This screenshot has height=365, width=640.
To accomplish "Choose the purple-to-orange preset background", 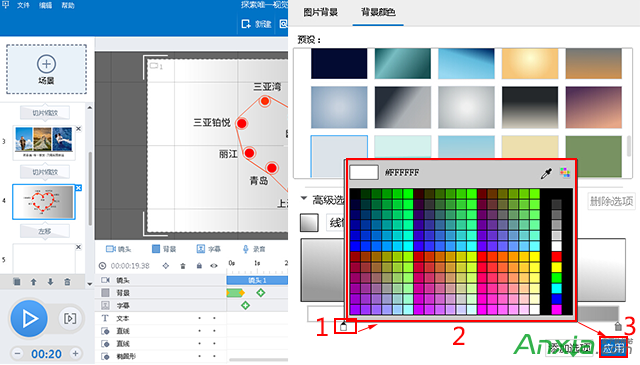I will pyautogui.click(x=594, y=107).
